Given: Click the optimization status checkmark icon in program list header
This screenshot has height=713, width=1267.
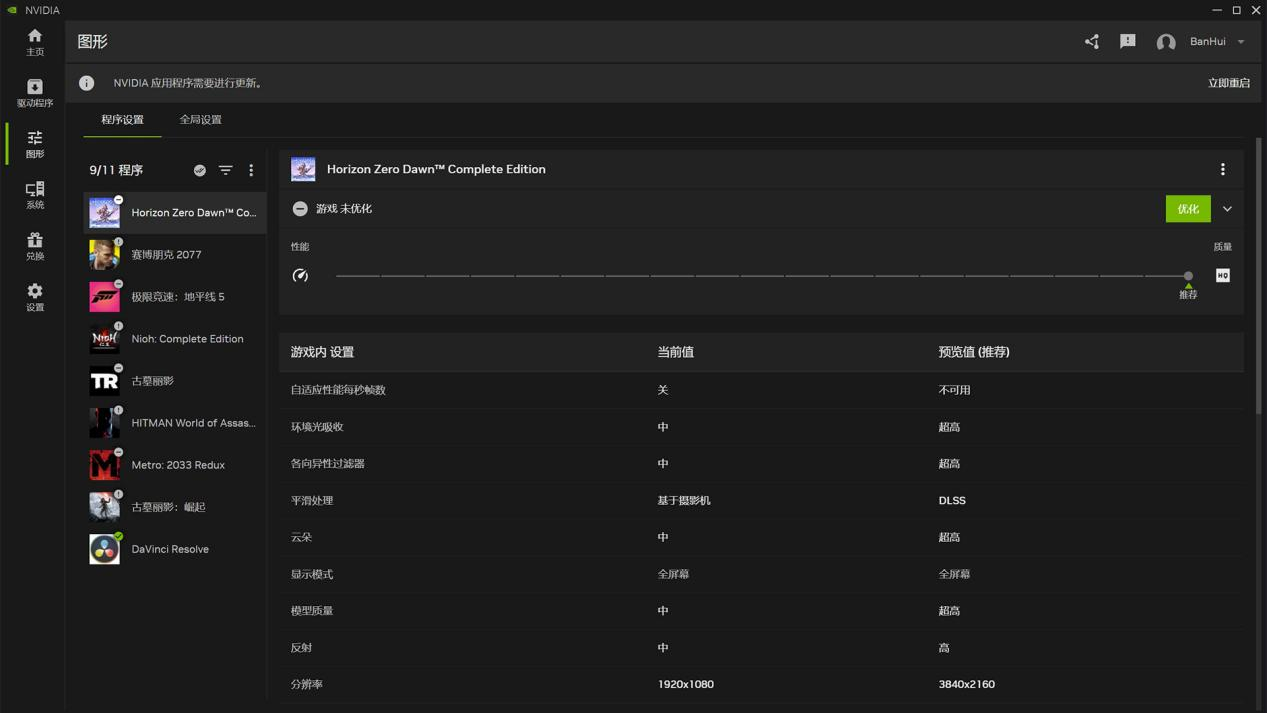Looking at the screenshot, I should click(200, 171).
